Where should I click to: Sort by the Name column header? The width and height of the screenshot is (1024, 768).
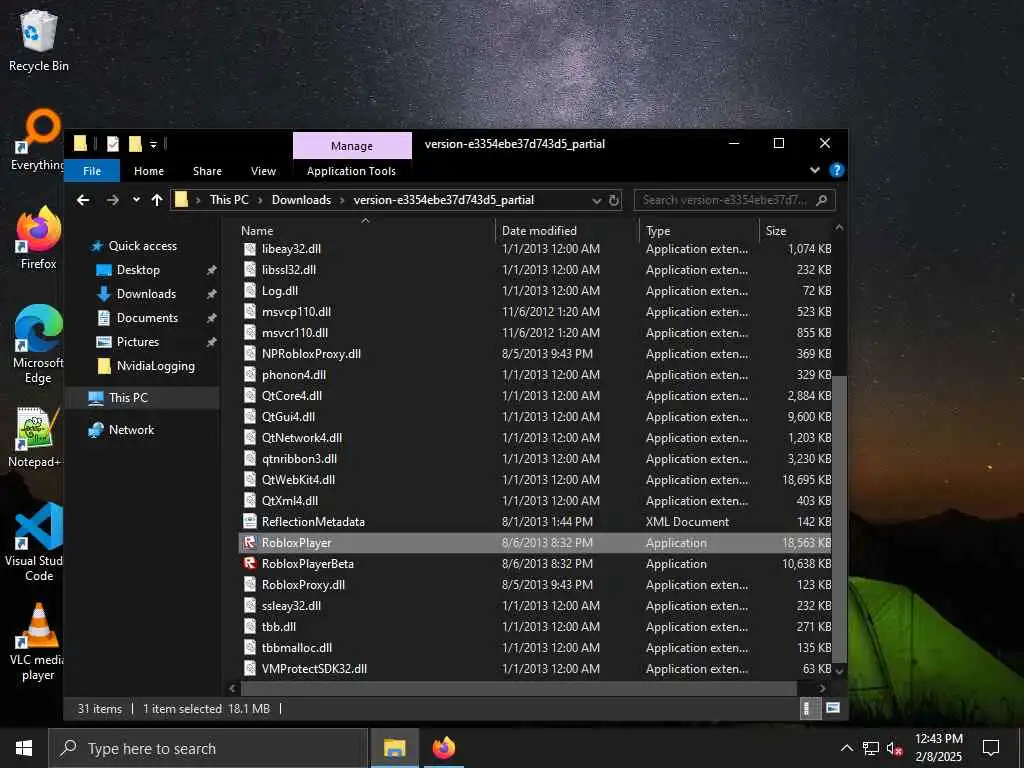coord(257,231)
